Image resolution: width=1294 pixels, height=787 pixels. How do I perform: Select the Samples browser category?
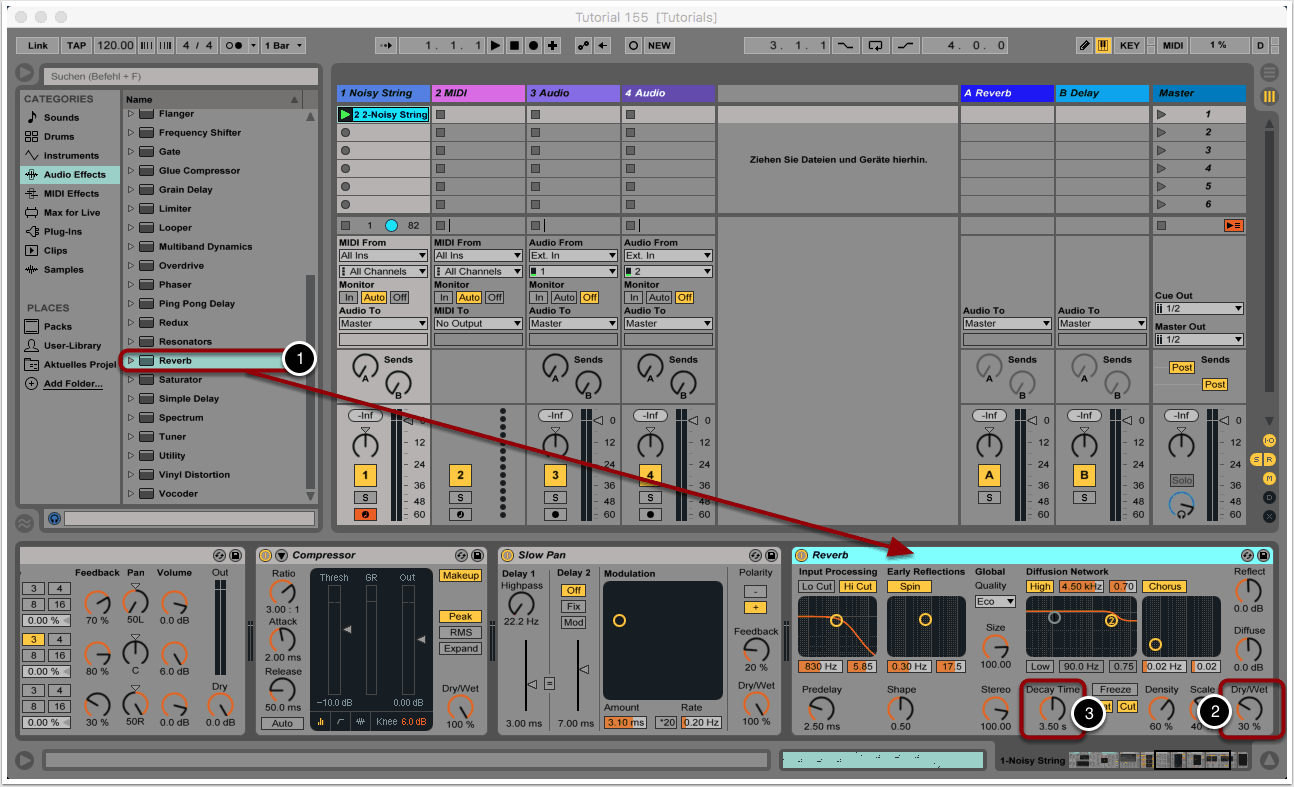tap(63, 270)
